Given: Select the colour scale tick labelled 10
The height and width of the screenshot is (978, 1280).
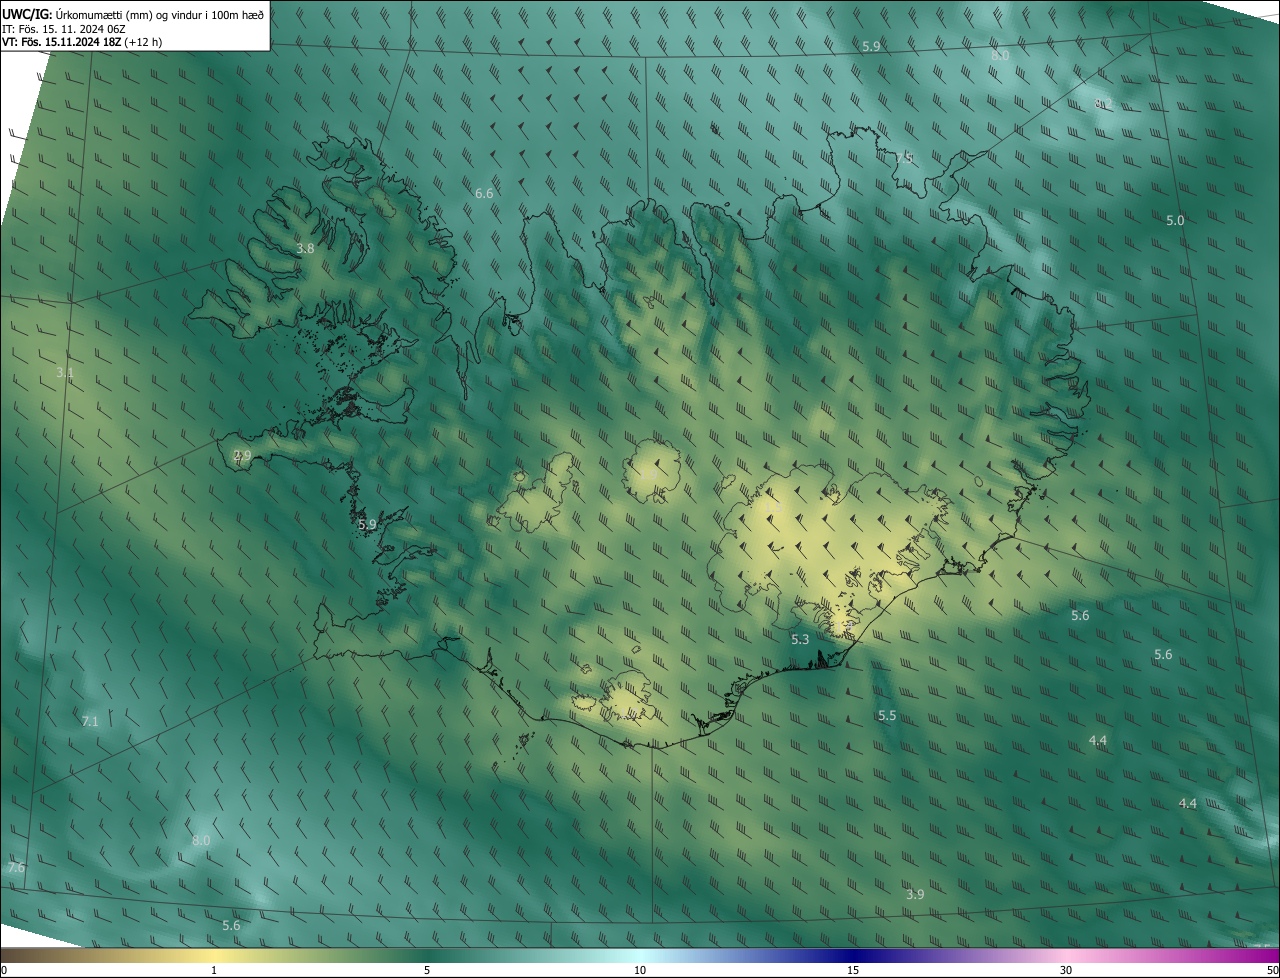Looking at the screenshot, I should (x=640, y=970).
